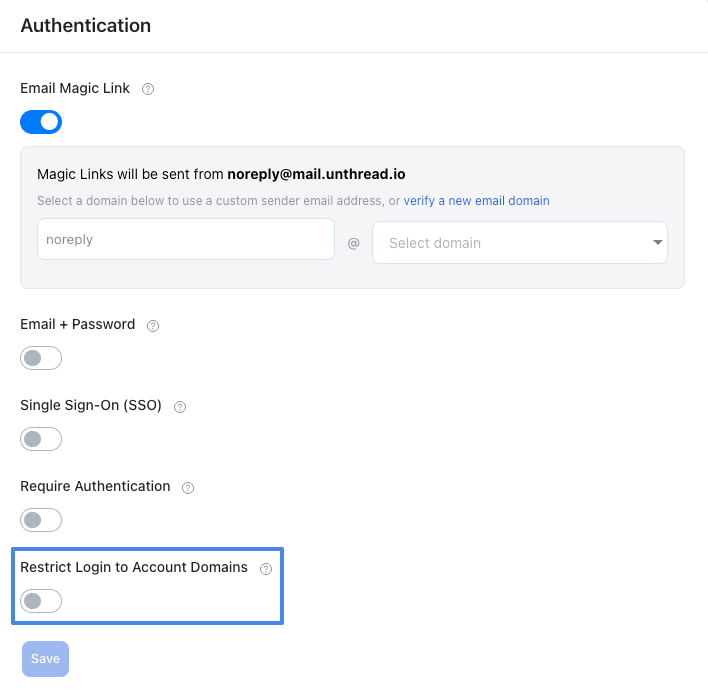Click the help icon next to Email + Password
The image size is (708, 699).
153,325
